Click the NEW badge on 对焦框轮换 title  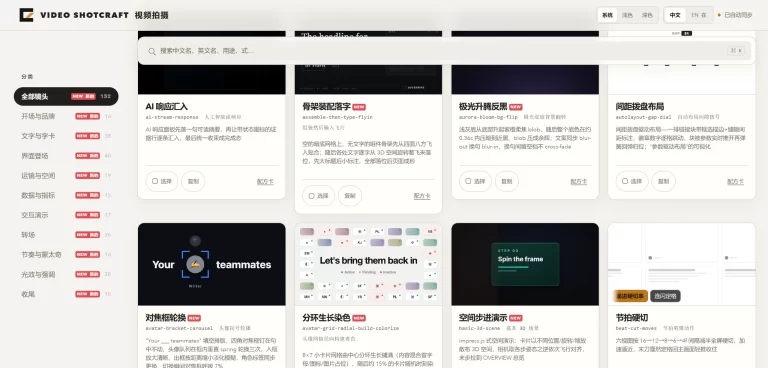pyautogui.click(x=194, y=318)
